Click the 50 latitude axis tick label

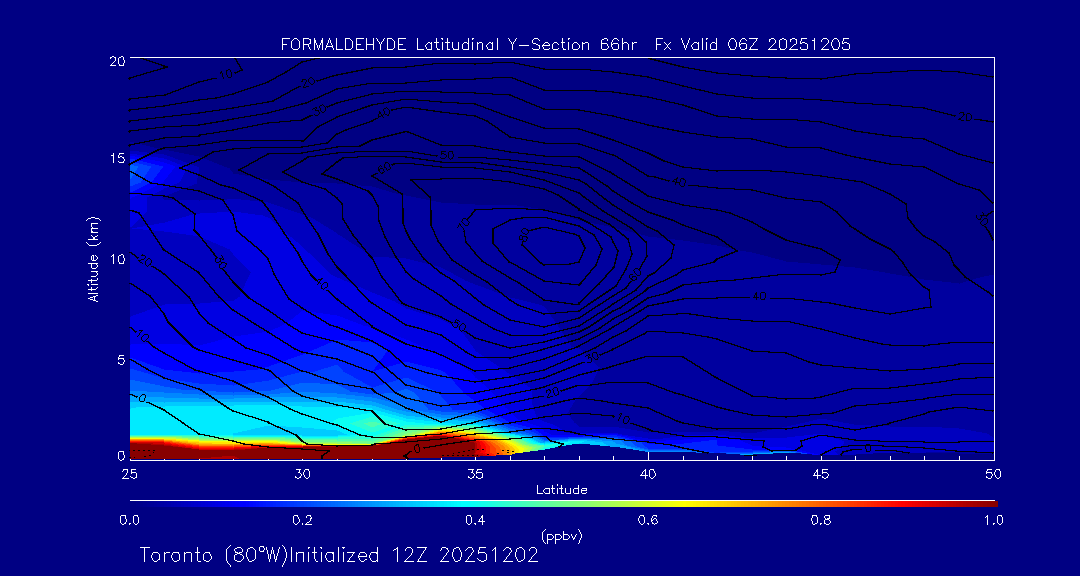coord(993,472)
